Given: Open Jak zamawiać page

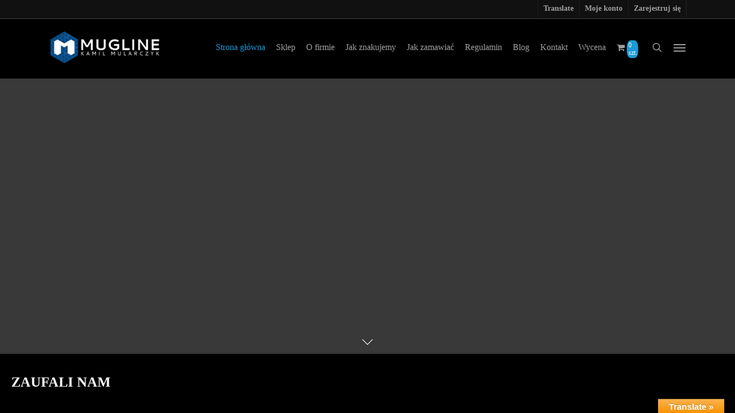Looking at the screenshot, I should (x=430, y=47).
